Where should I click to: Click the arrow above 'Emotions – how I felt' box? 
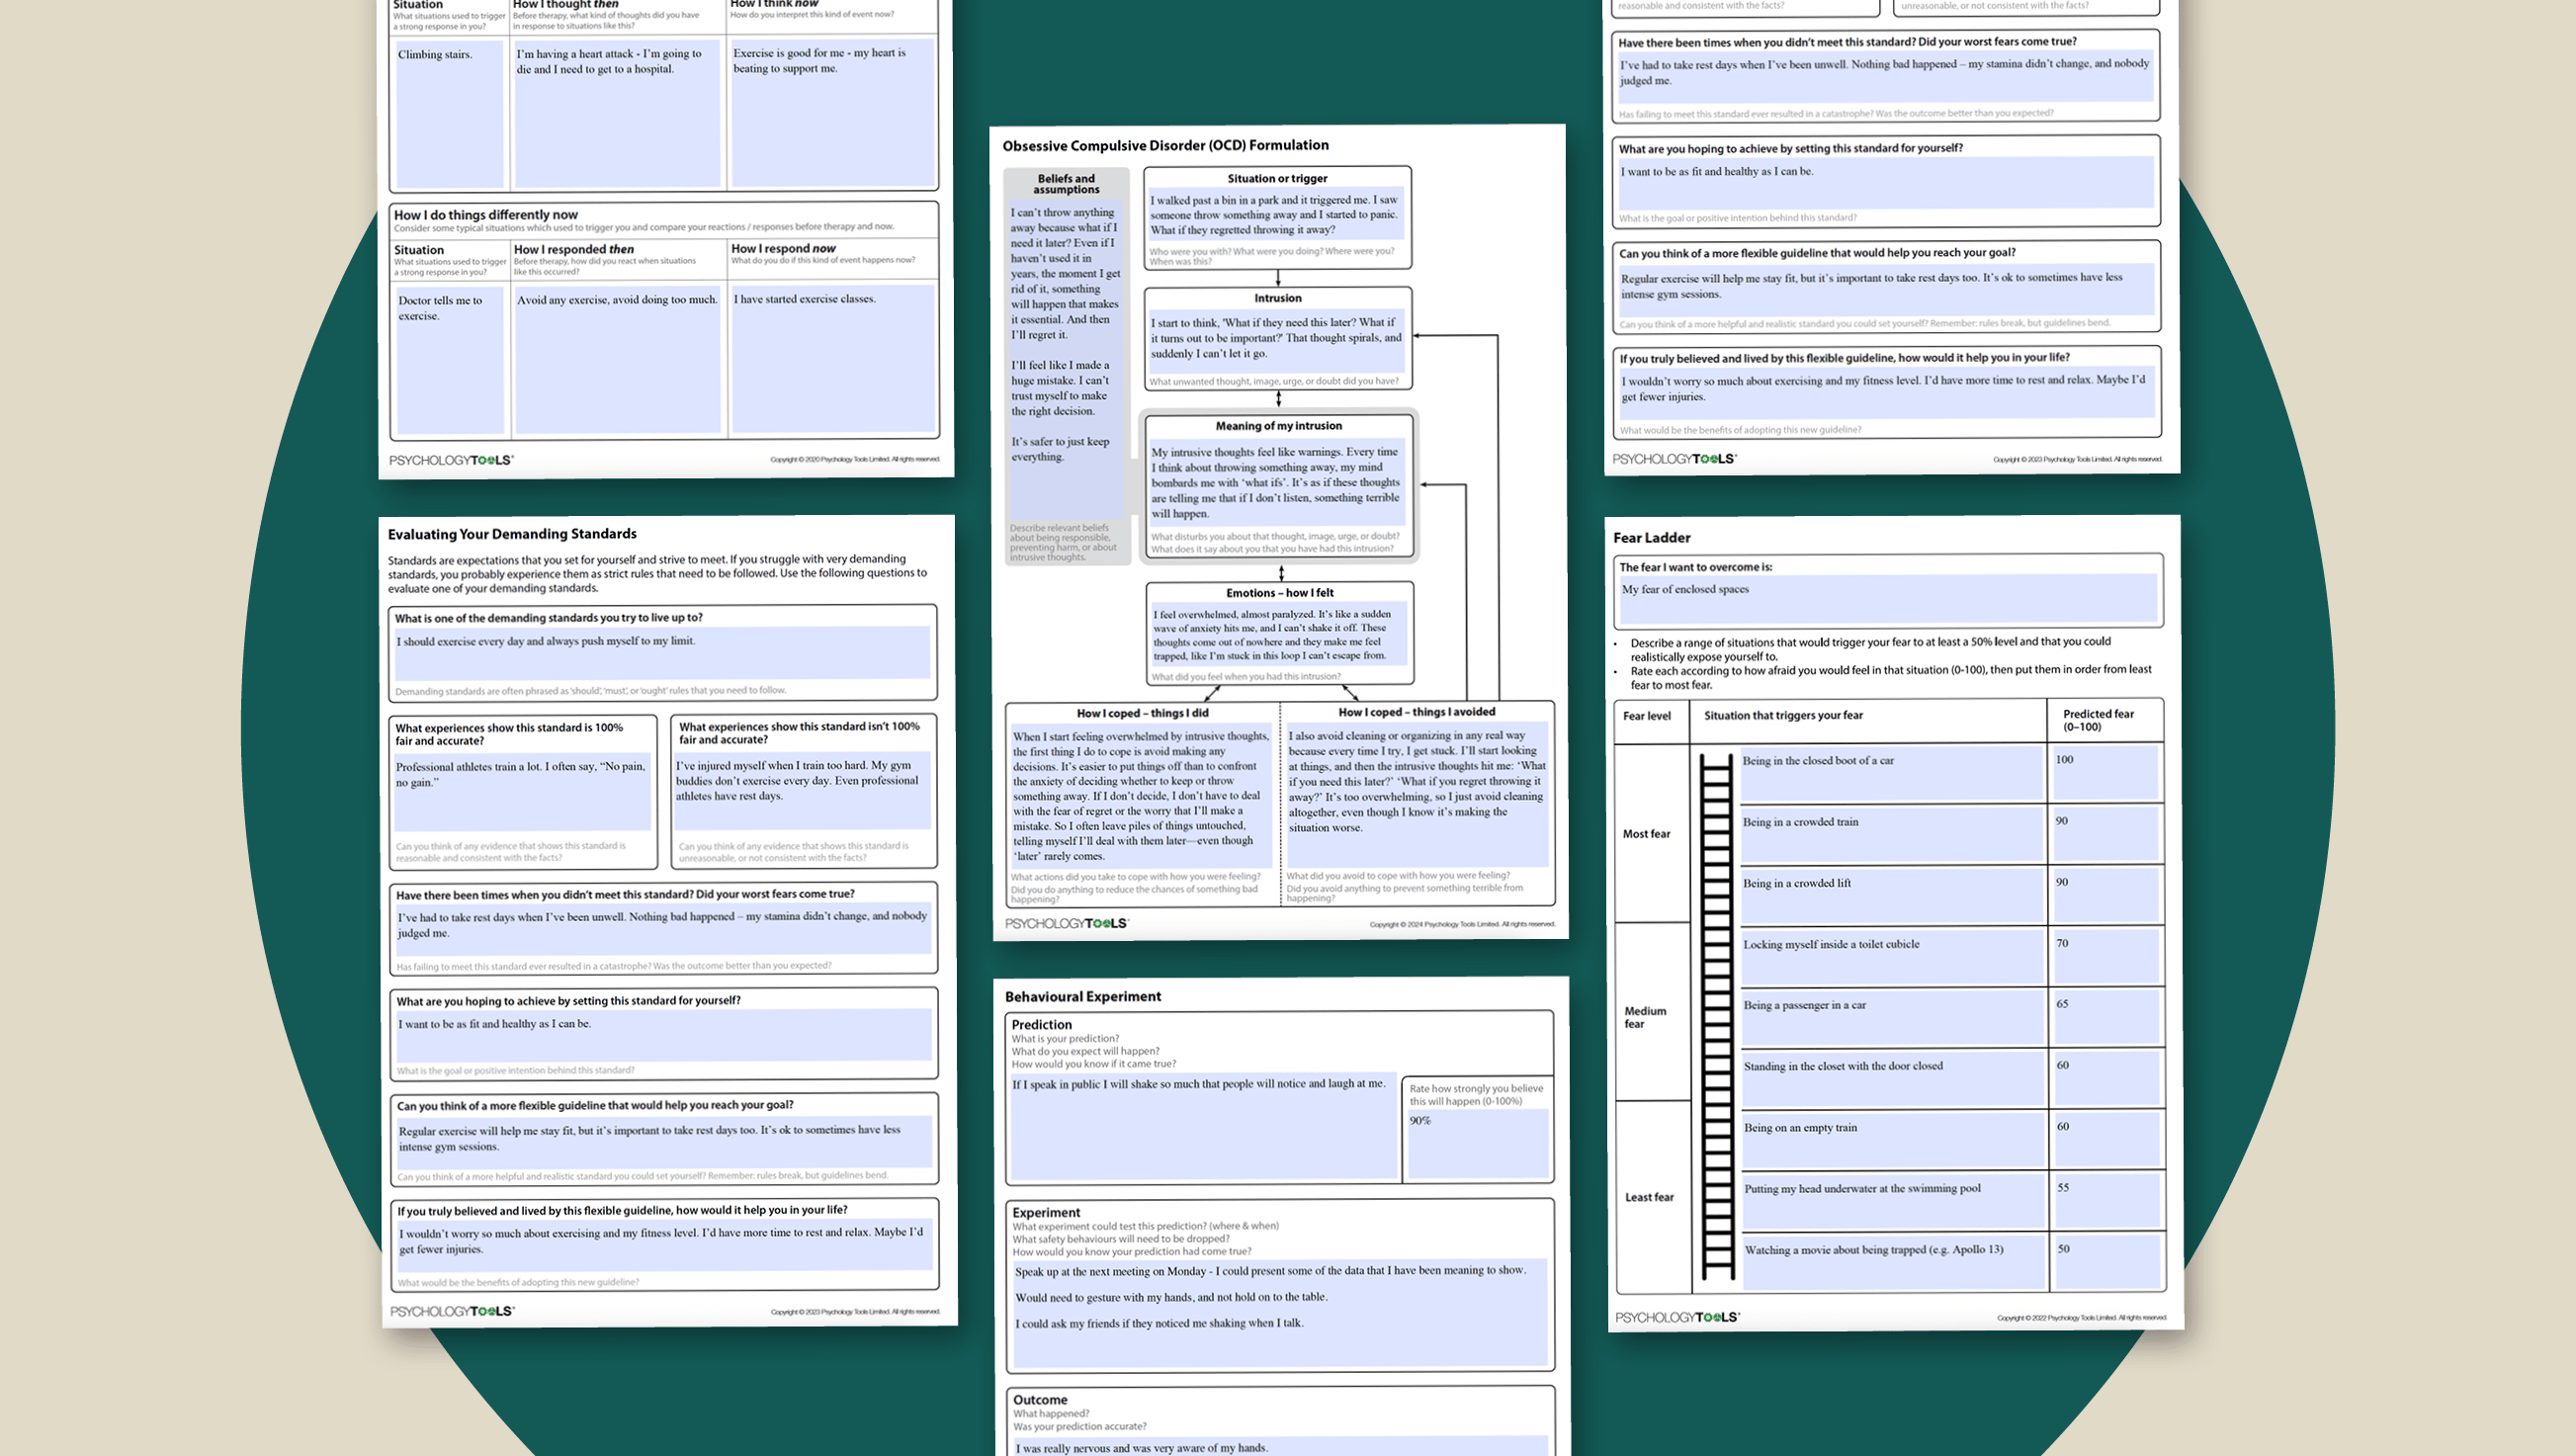(1281, 573)
